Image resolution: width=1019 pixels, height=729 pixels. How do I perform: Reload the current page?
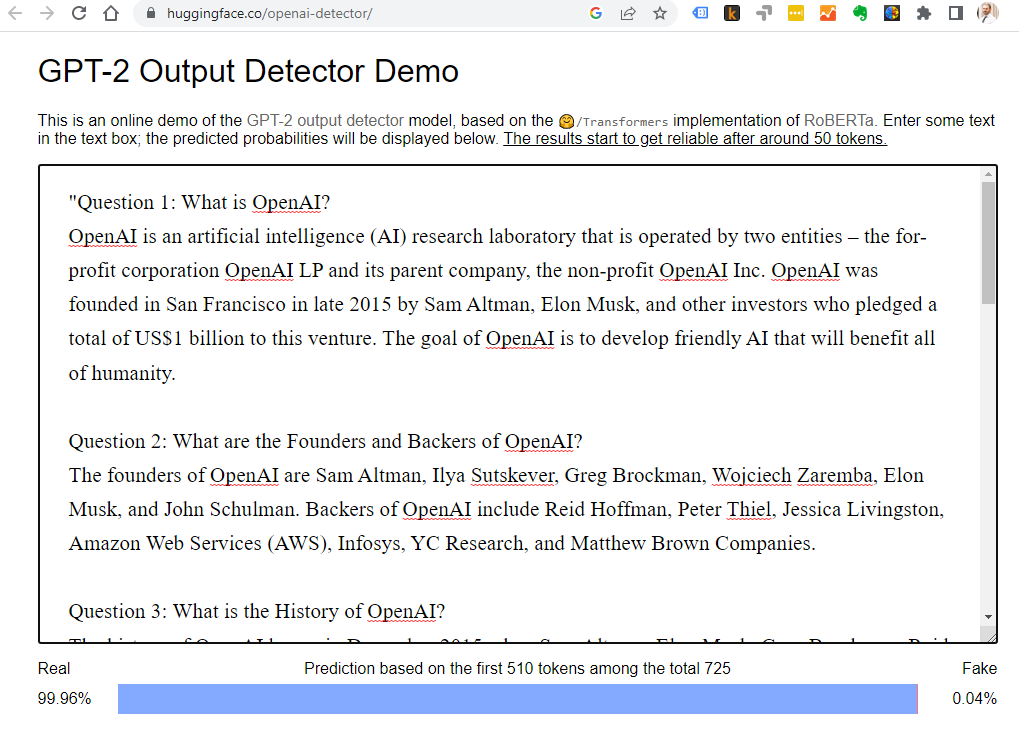point(79,13)
